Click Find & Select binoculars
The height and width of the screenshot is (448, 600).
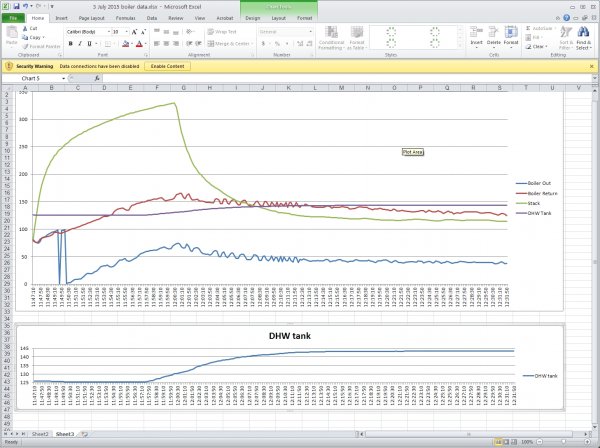pyautogui.click(x=584, y=38)
